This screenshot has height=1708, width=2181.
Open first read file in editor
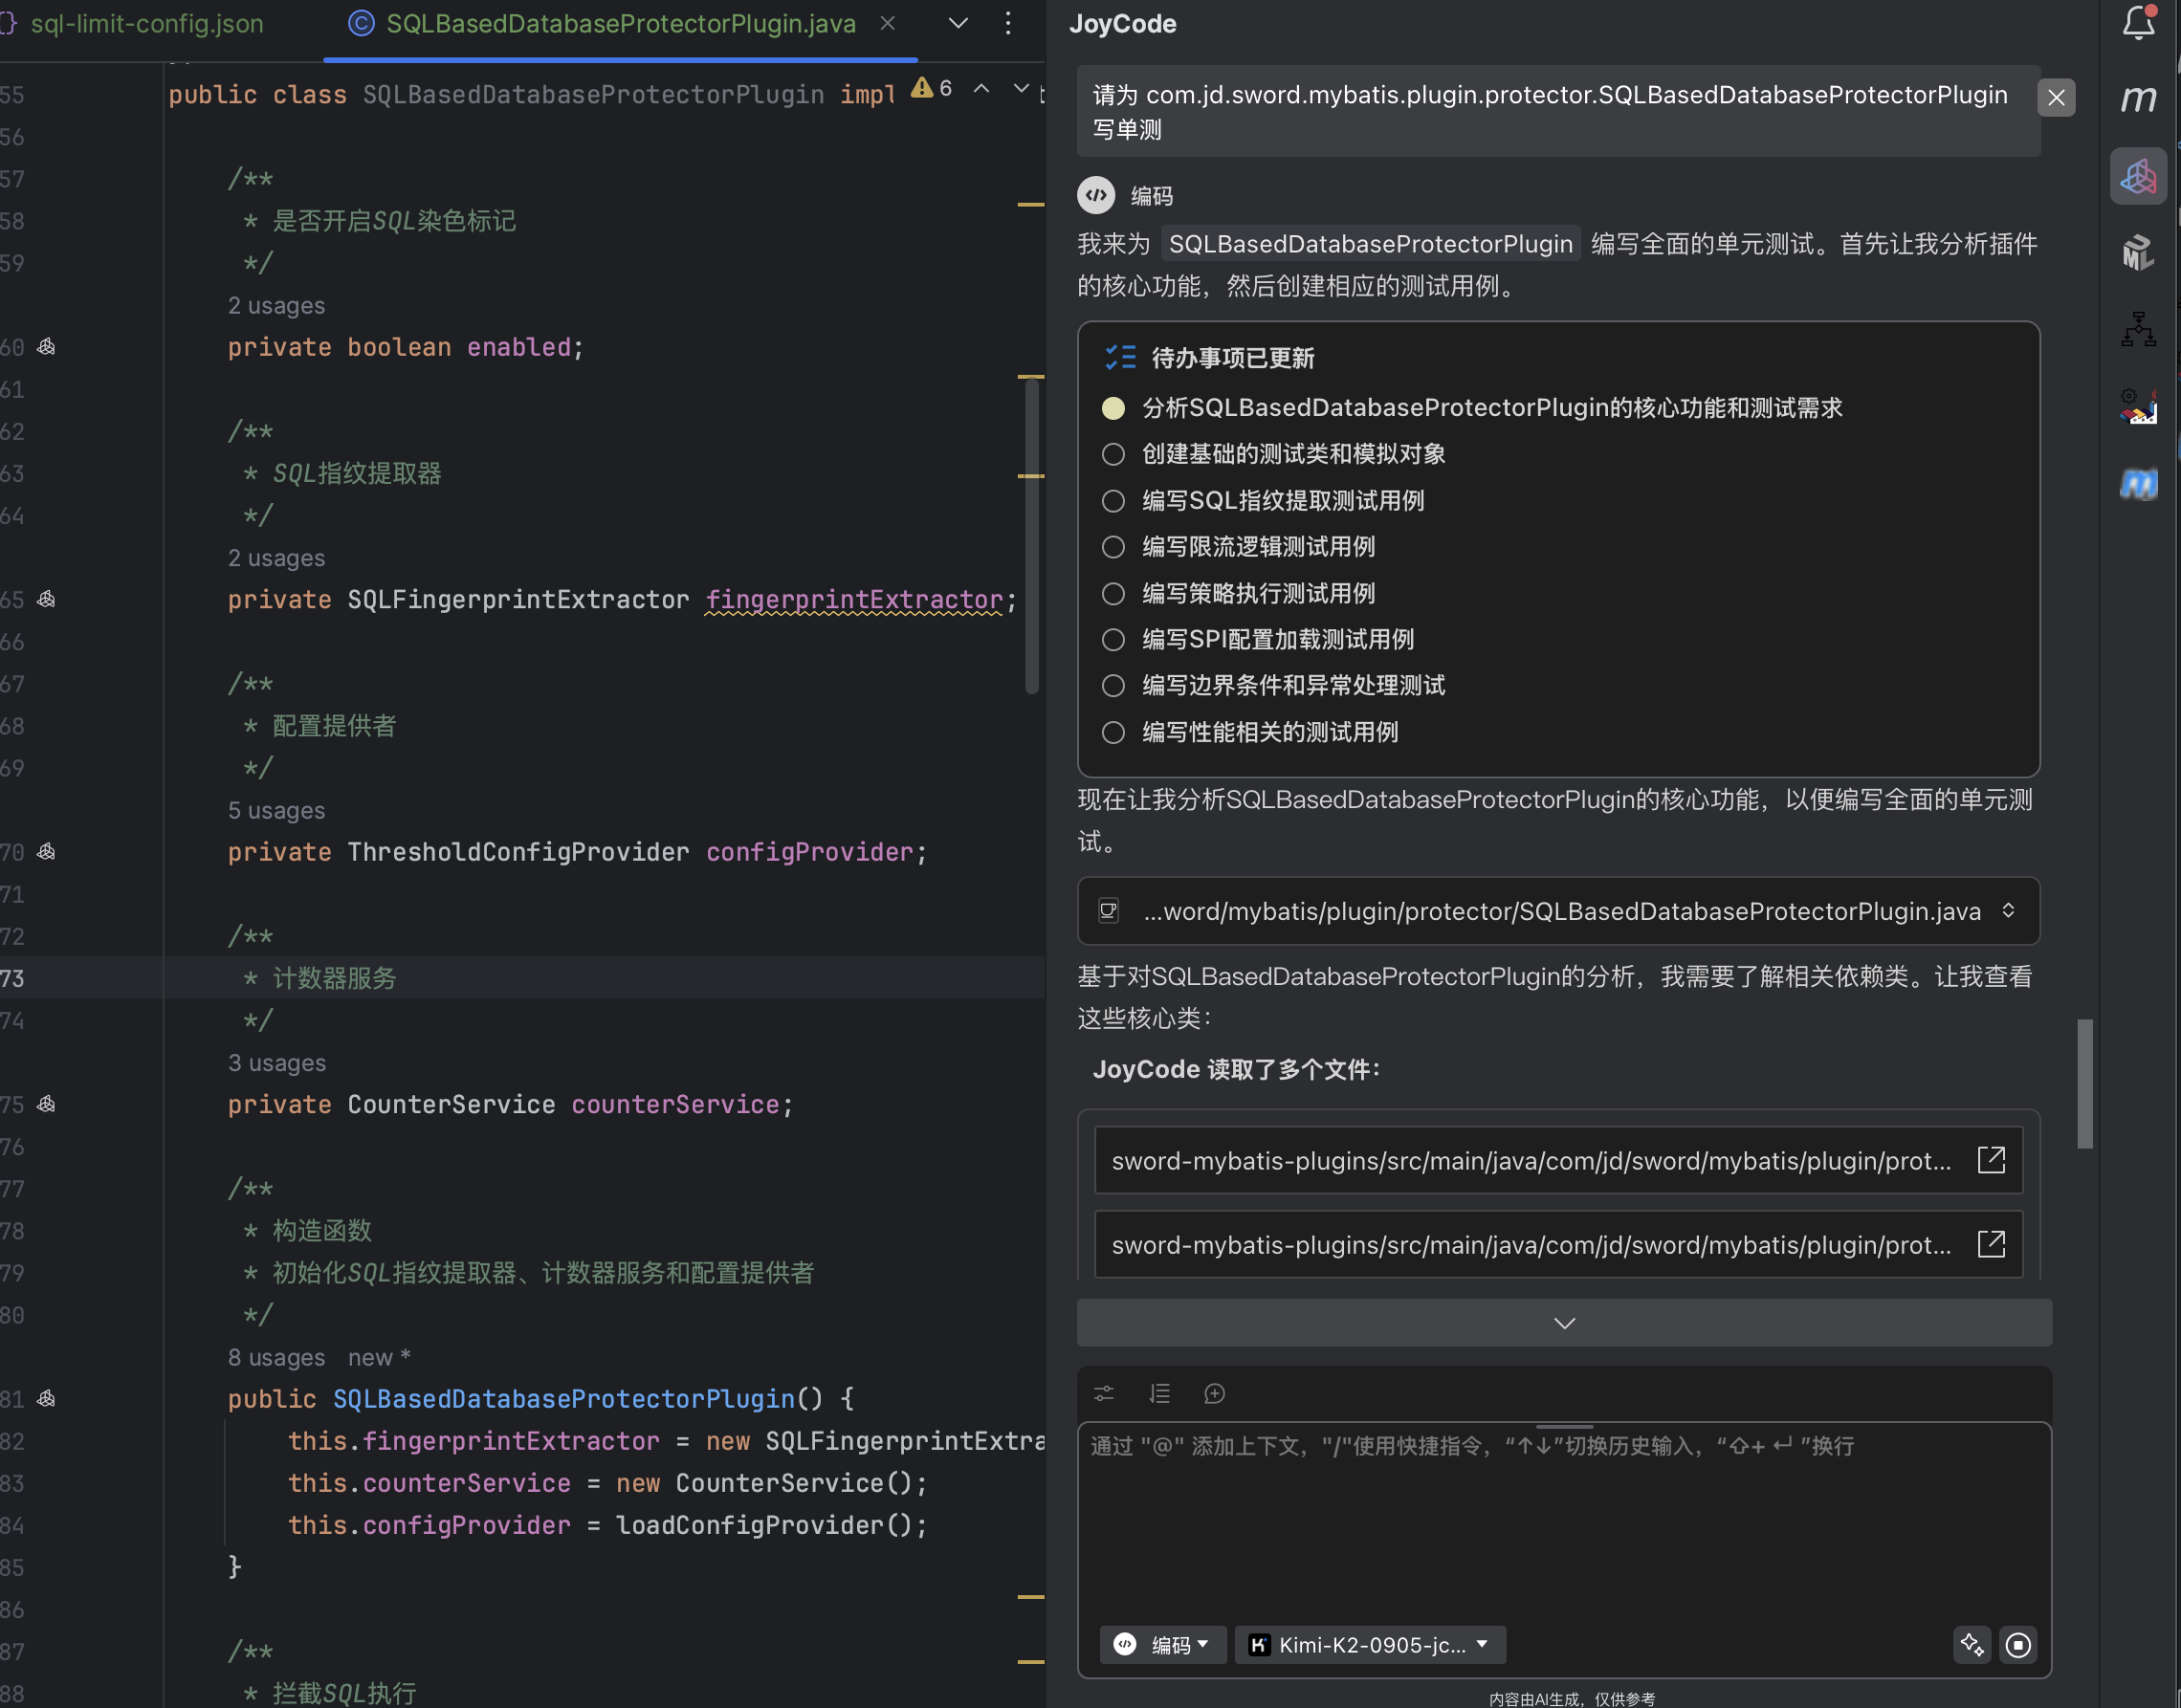click(x=1991, y=1160)
